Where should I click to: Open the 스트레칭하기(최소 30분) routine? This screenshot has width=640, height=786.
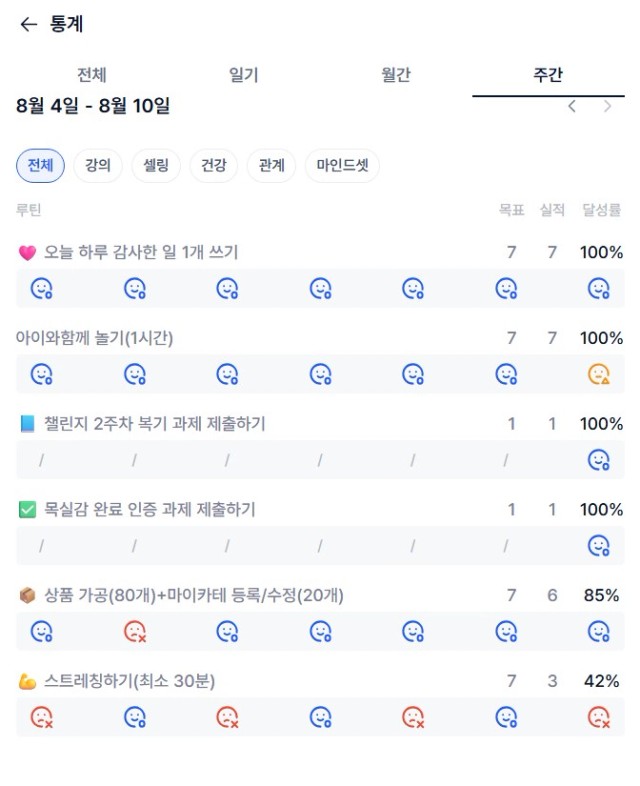coord(129,681)
